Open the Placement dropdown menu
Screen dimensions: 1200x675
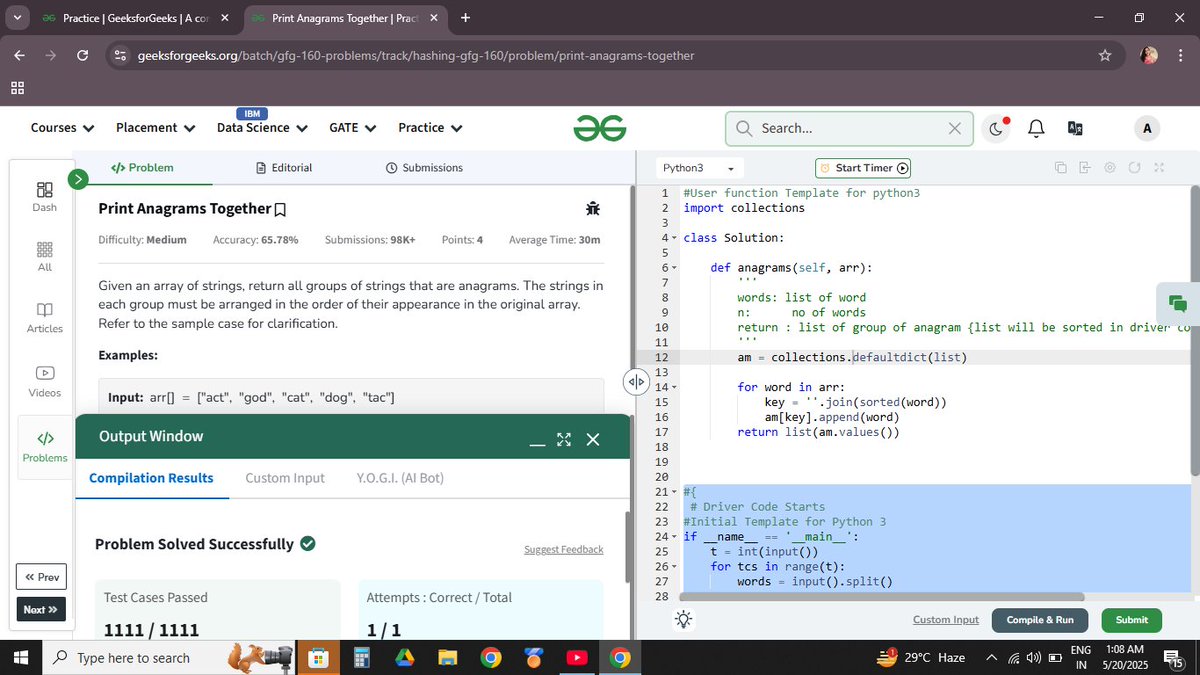tap(154, 128)
